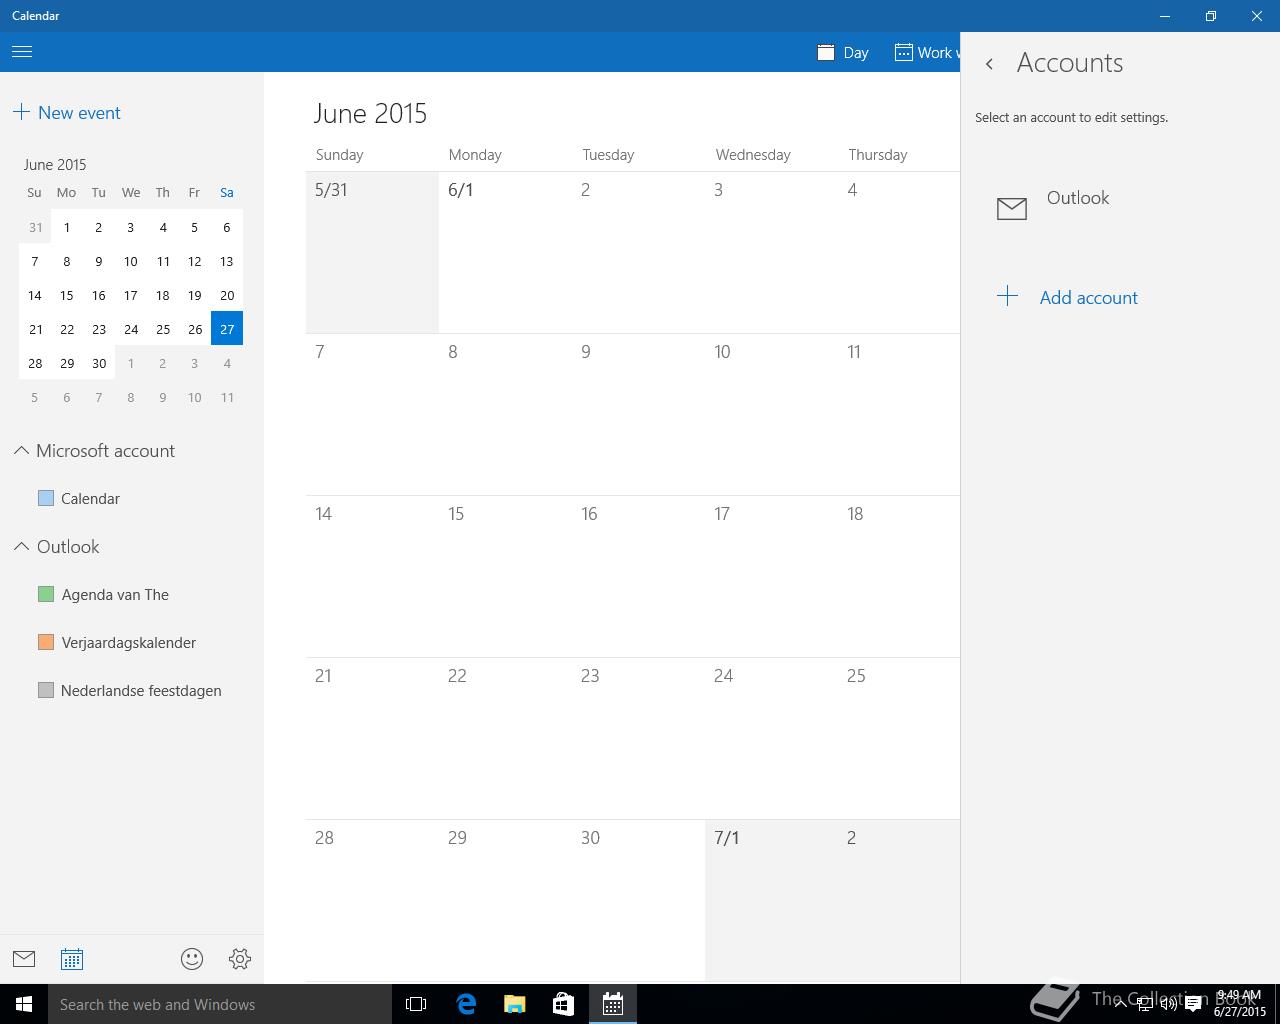This screenshot has width=1280, height=1024.
Task: Open File Explorer from the taskbar
Action: tap(515, 1004)
